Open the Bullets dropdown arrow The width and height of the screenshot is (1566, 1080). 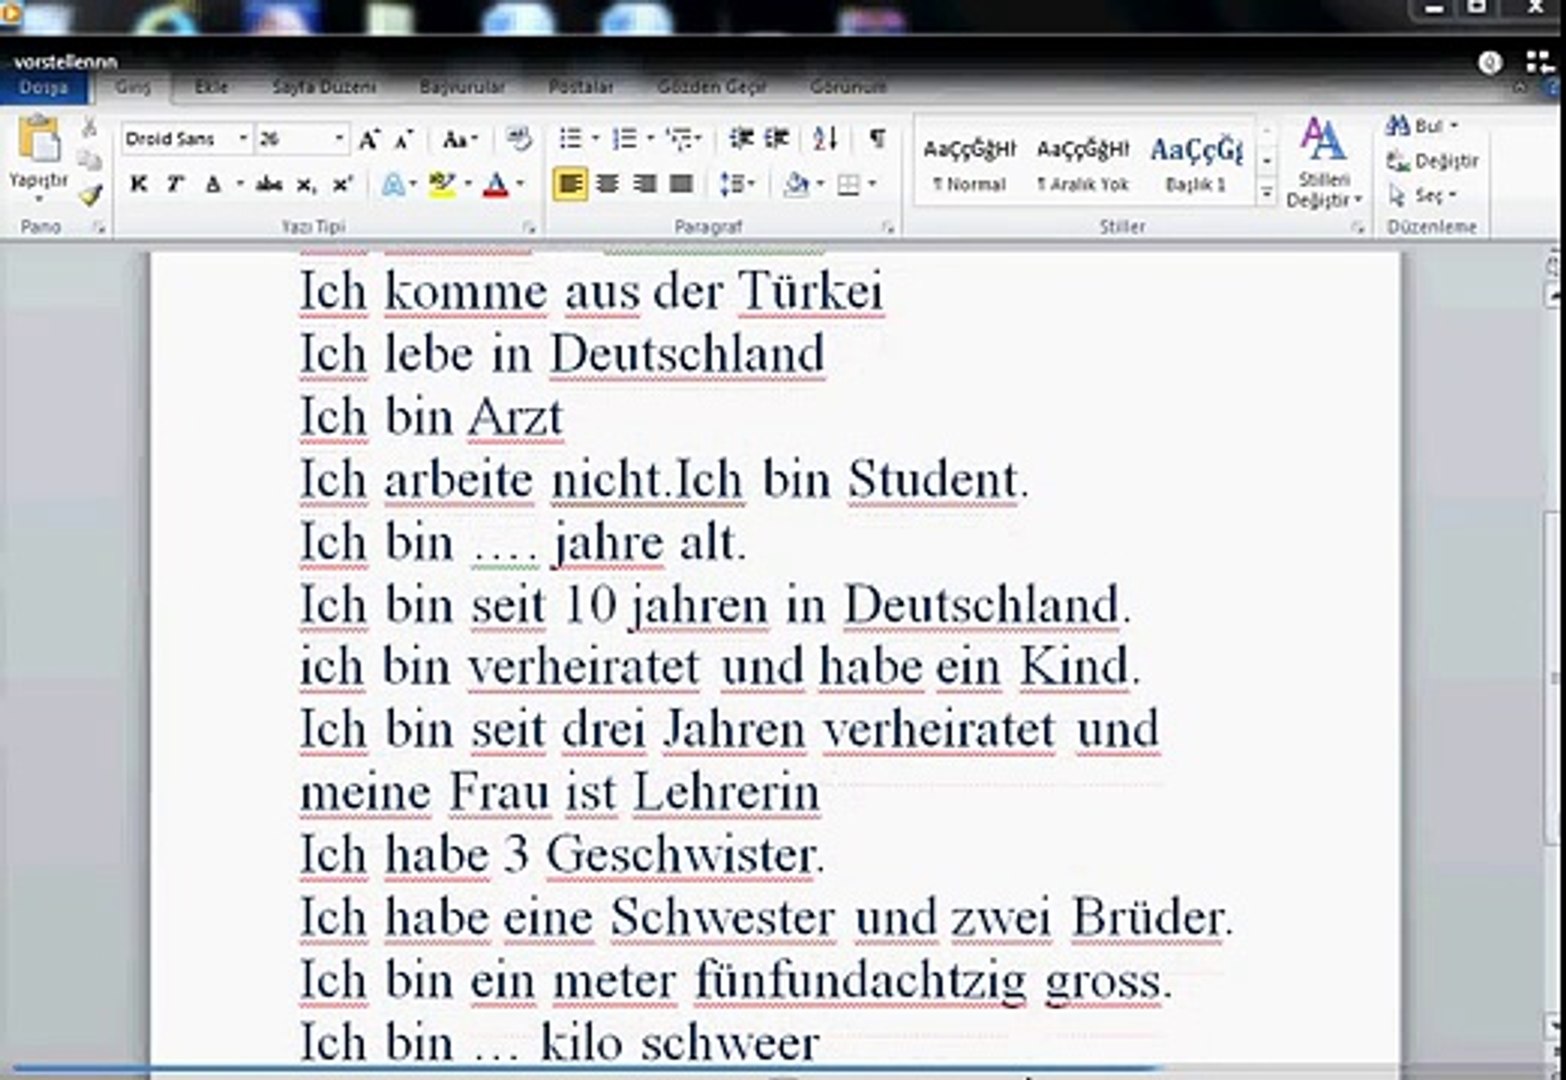pos(595,139)
